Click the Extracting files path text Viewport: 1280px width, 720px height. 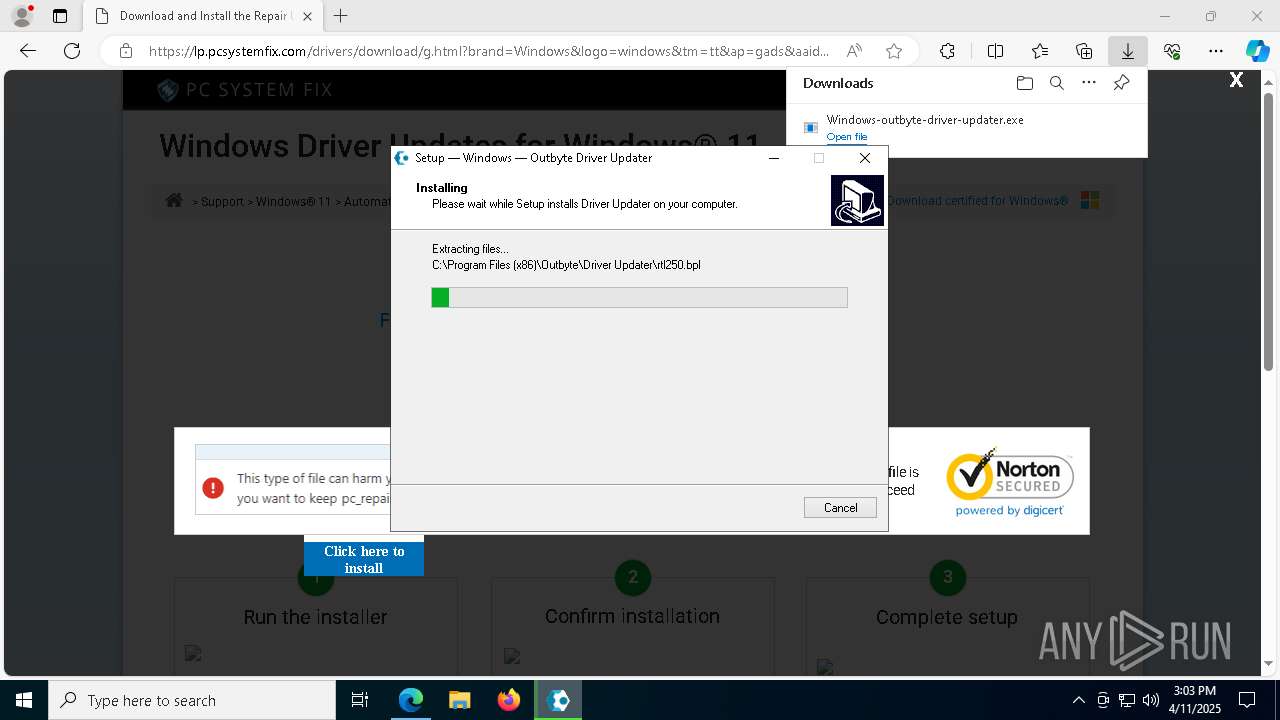566,265
